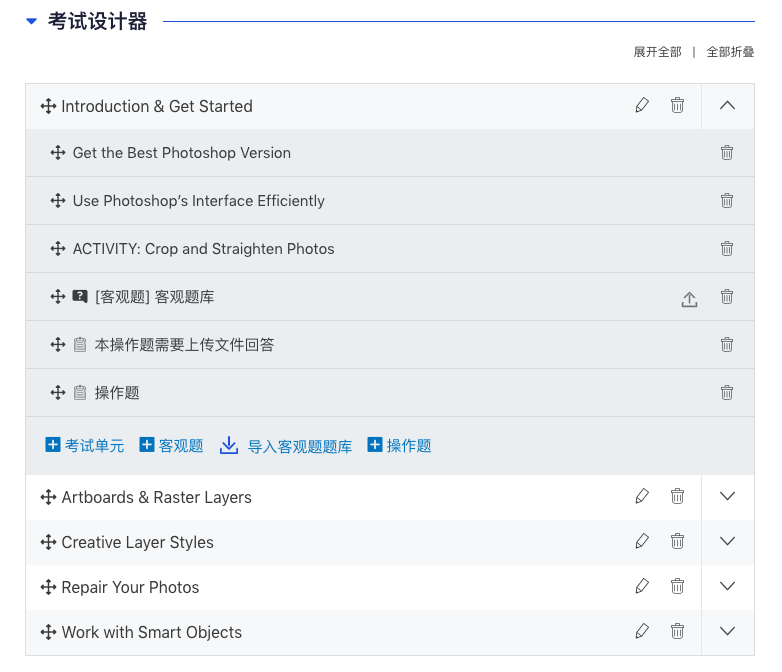Delete the Introduction & Get Started section

point(677,105)
